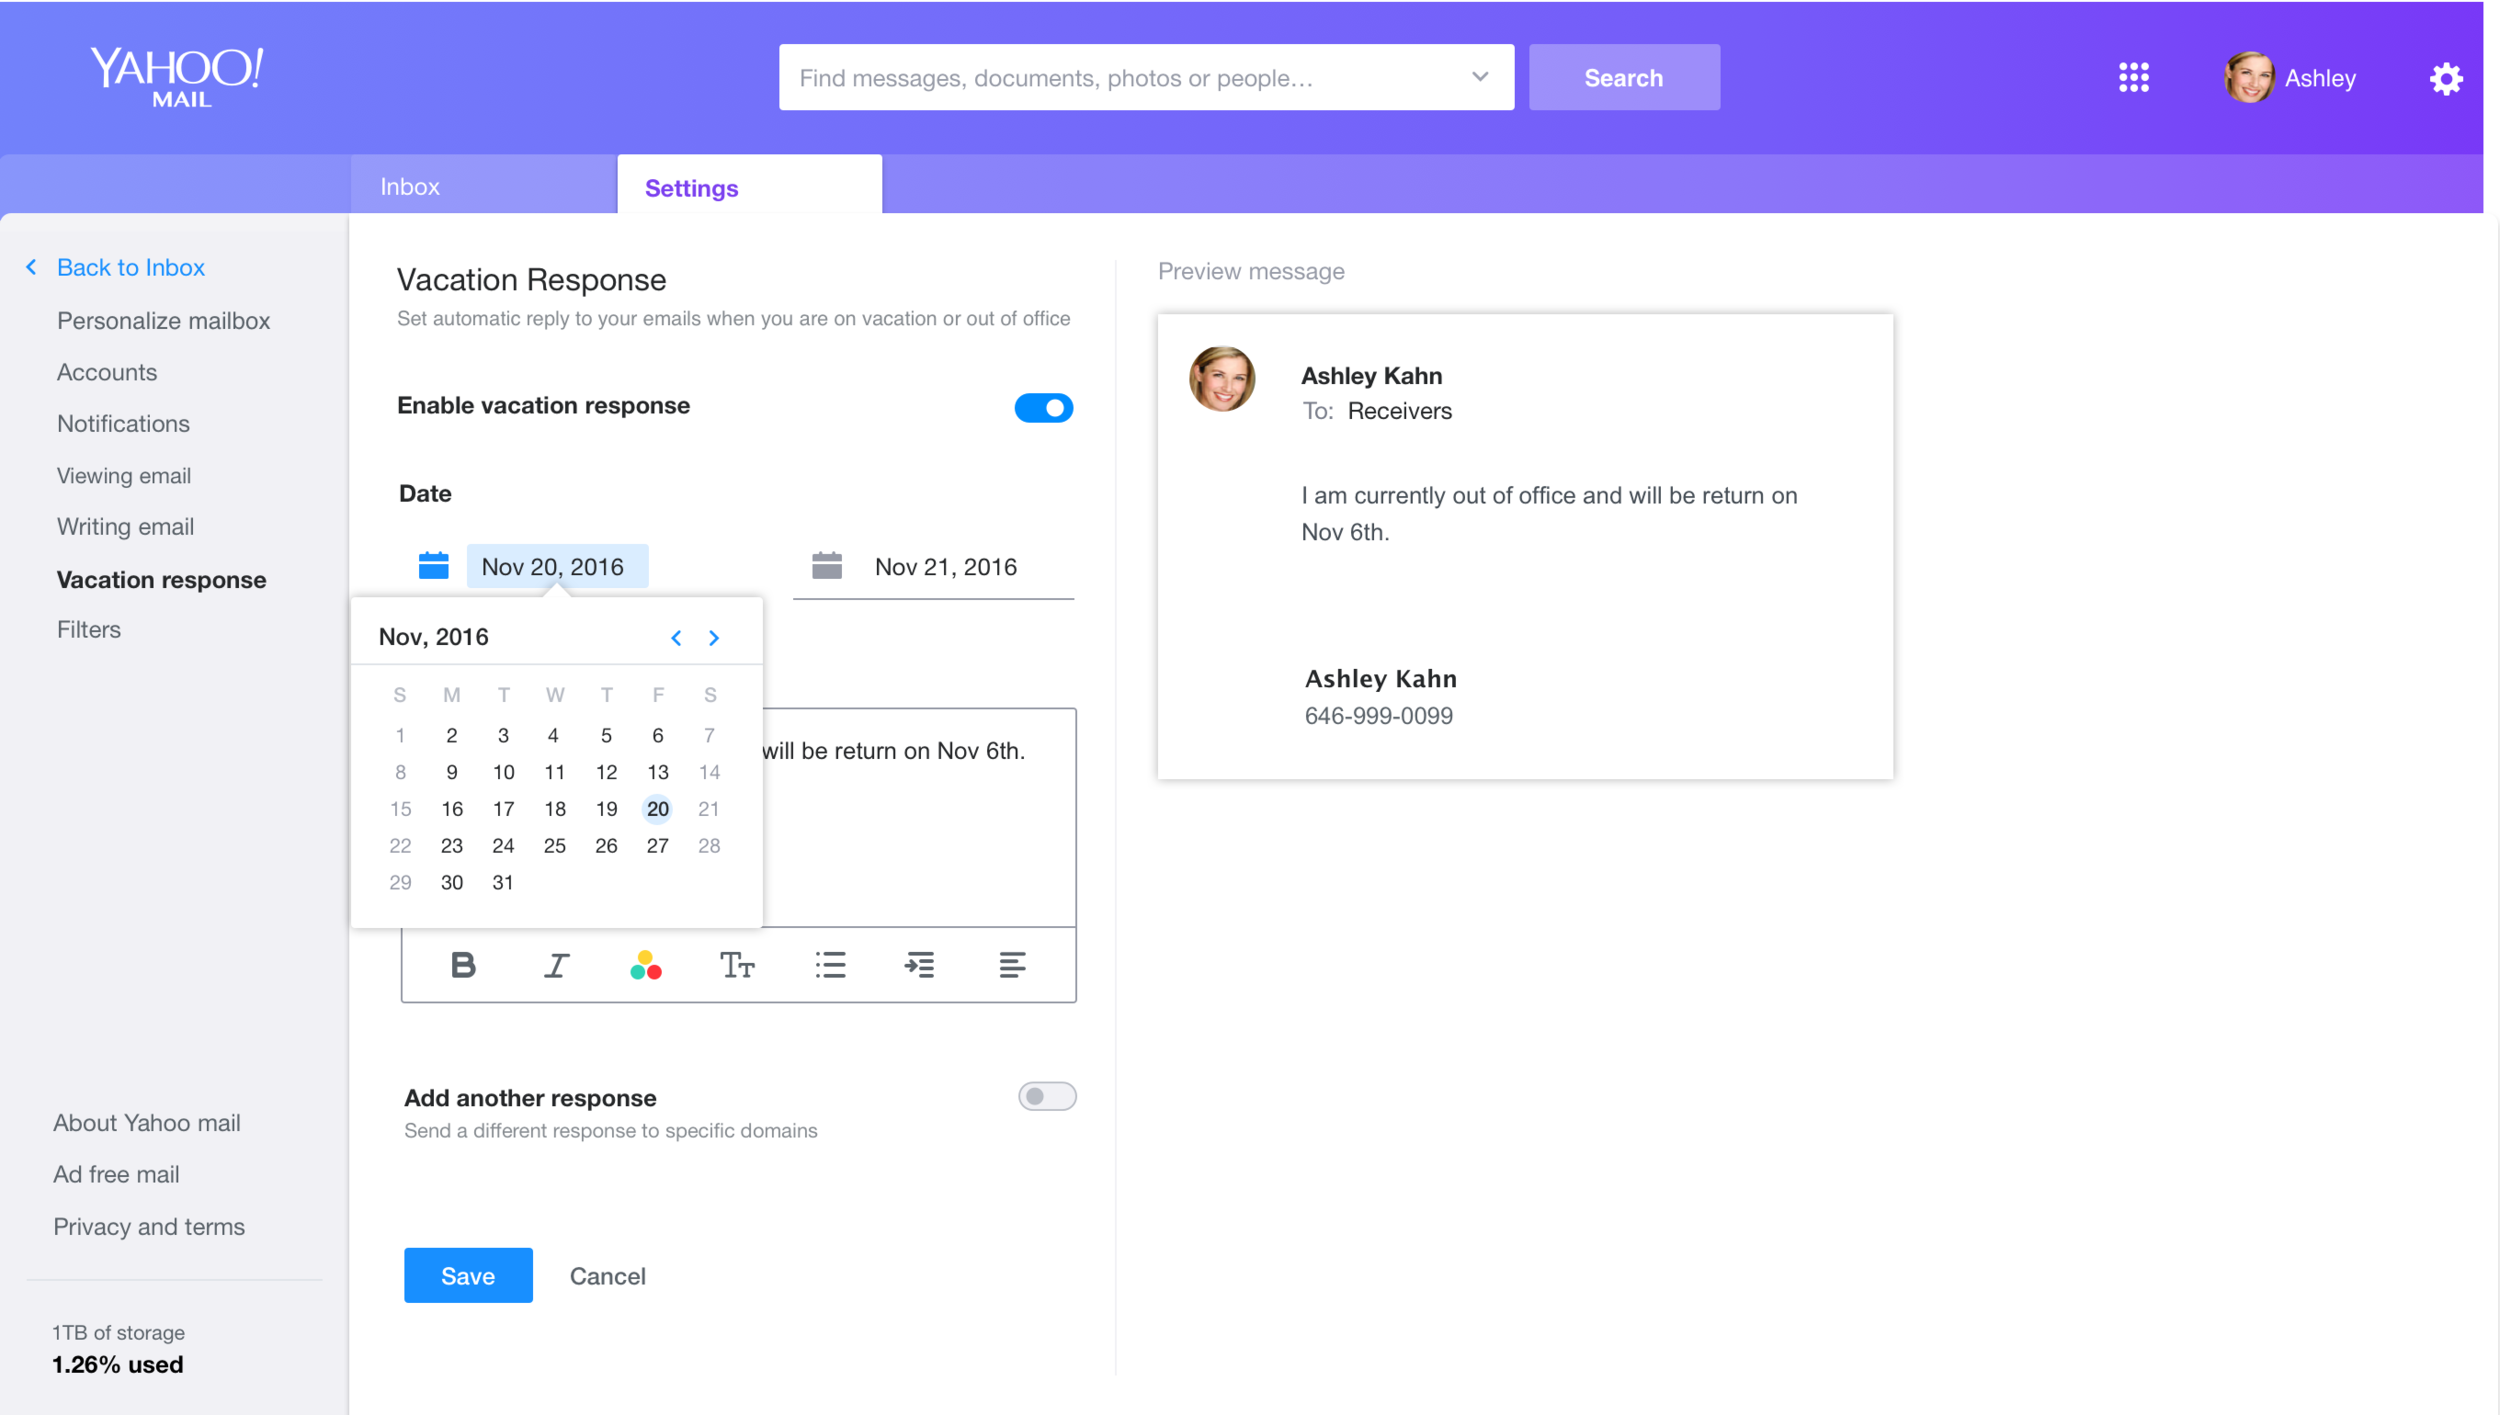This screenshot has width=2500, height=1415.
Task: Enable the Add another response toggle
Action: point(1046,1097)
